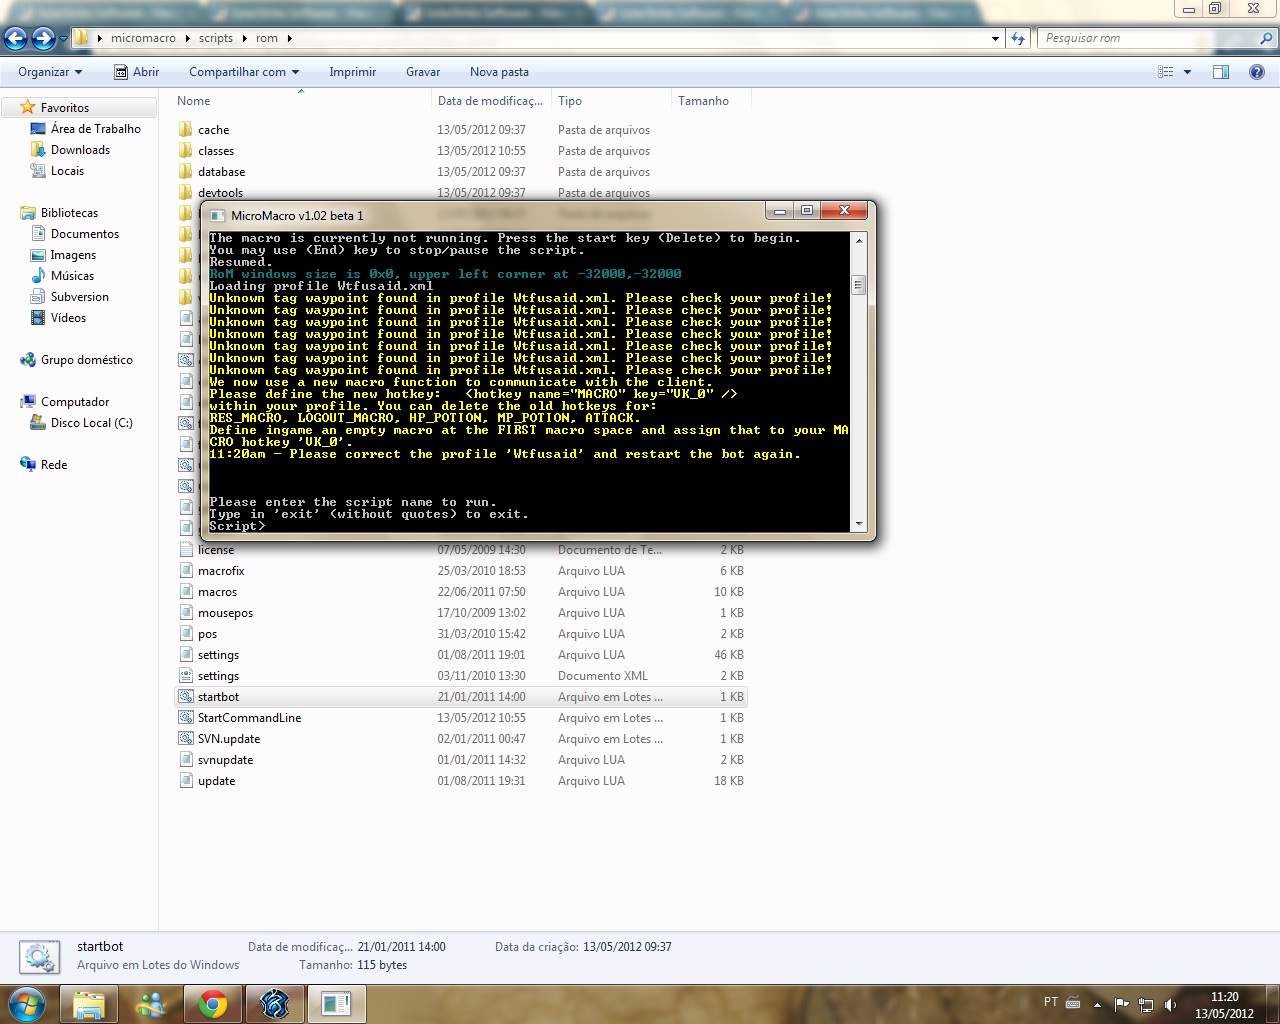Viewport: 1280px width, 1024px height.
Task: Open Windows Live Messenger taskbar icon
Action: (x=151, y=1004)
